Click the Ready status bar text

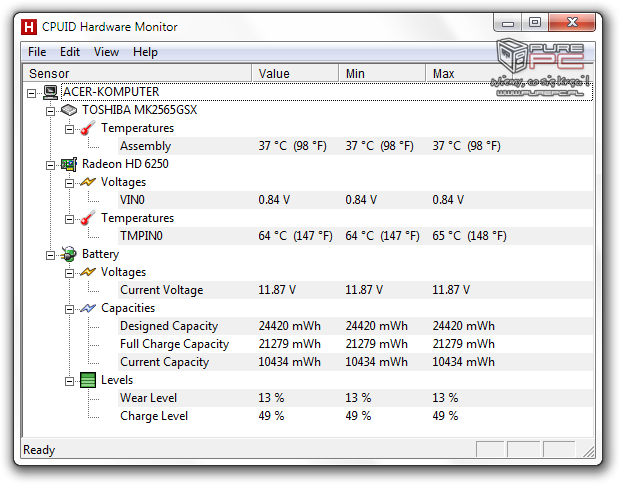(39, 450)
